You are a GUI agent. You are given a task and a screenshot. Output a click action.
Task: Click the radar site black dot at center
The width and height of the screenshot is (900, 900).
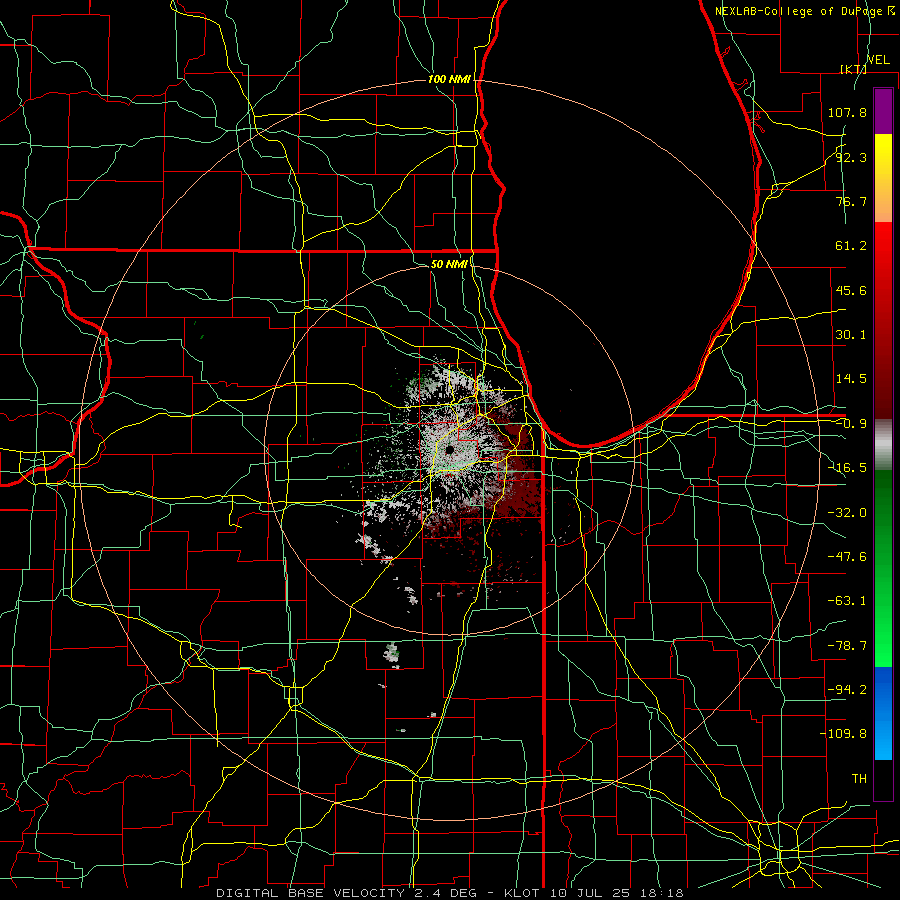(x=450, y=449)
